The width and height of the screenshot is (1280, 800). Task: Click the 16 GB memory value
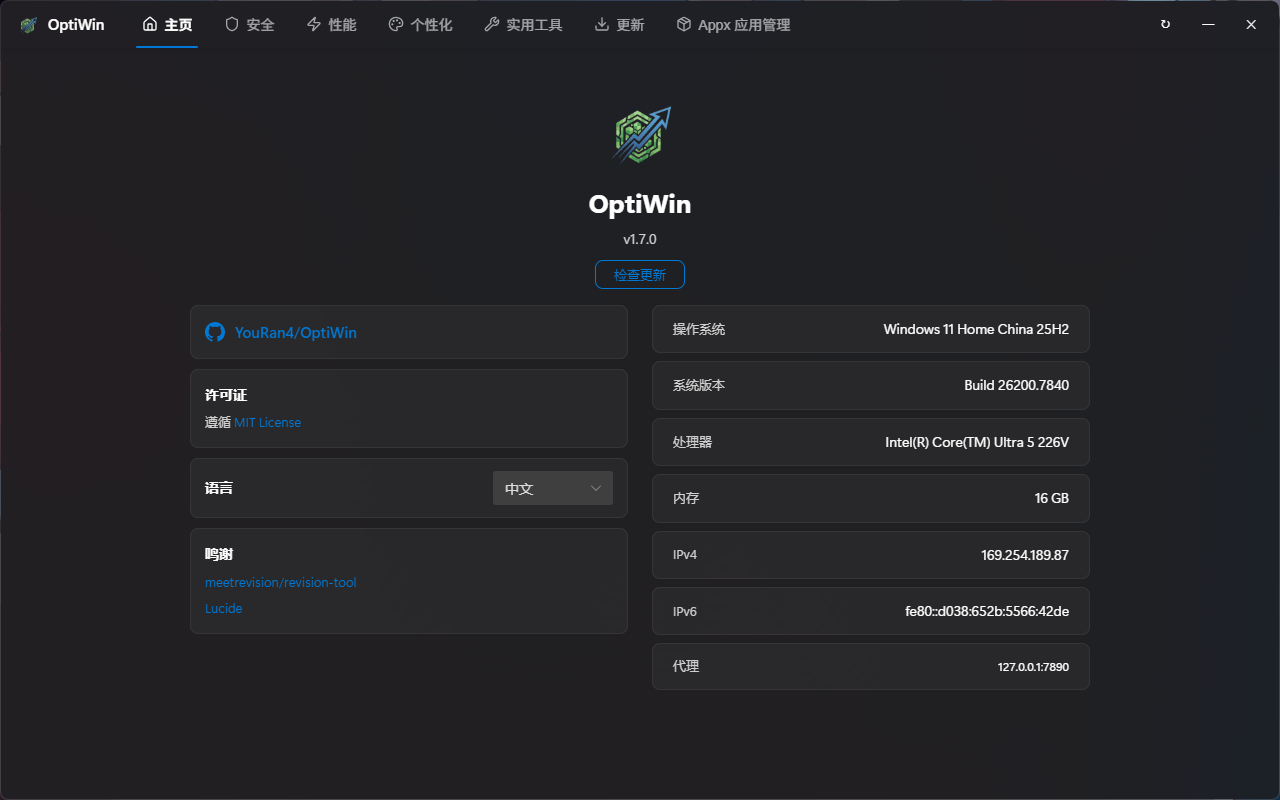point(1052,498)
